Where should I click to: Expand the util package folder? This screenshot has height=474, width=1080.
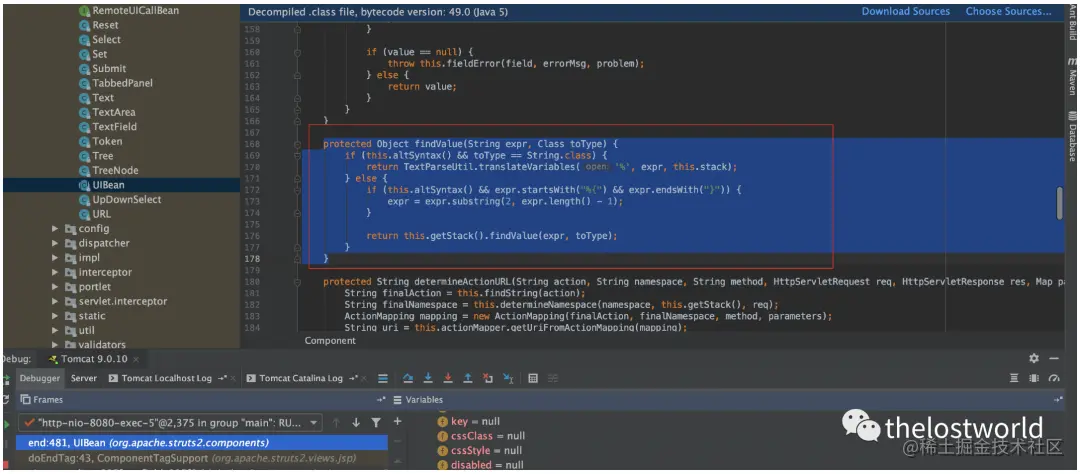pyautogui.click(x=56, y=330)
